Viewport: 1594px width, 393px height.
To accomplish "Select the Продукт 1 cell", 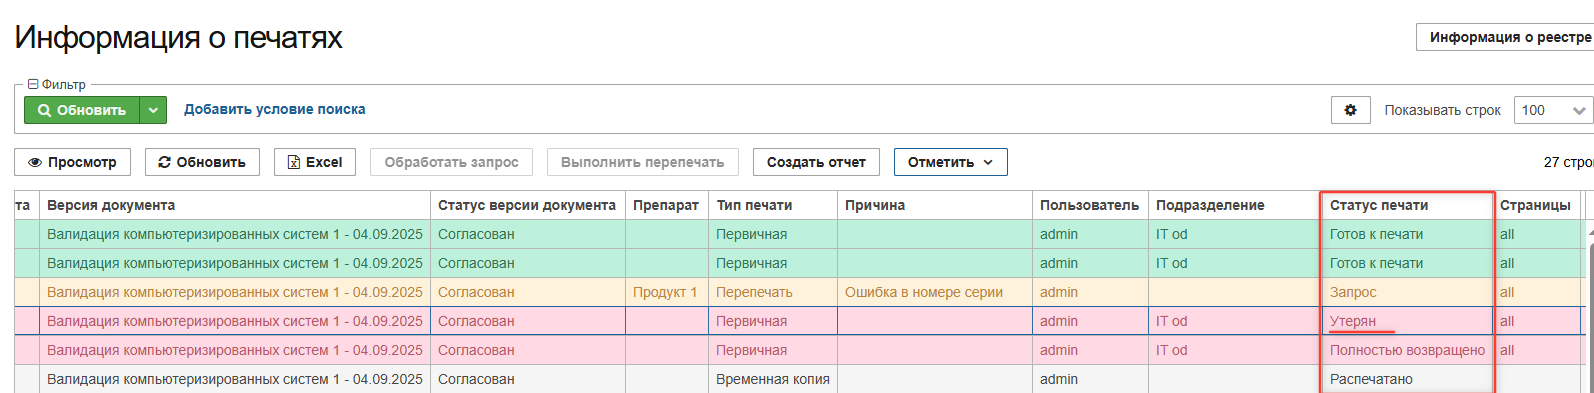I will coord(667,292).
